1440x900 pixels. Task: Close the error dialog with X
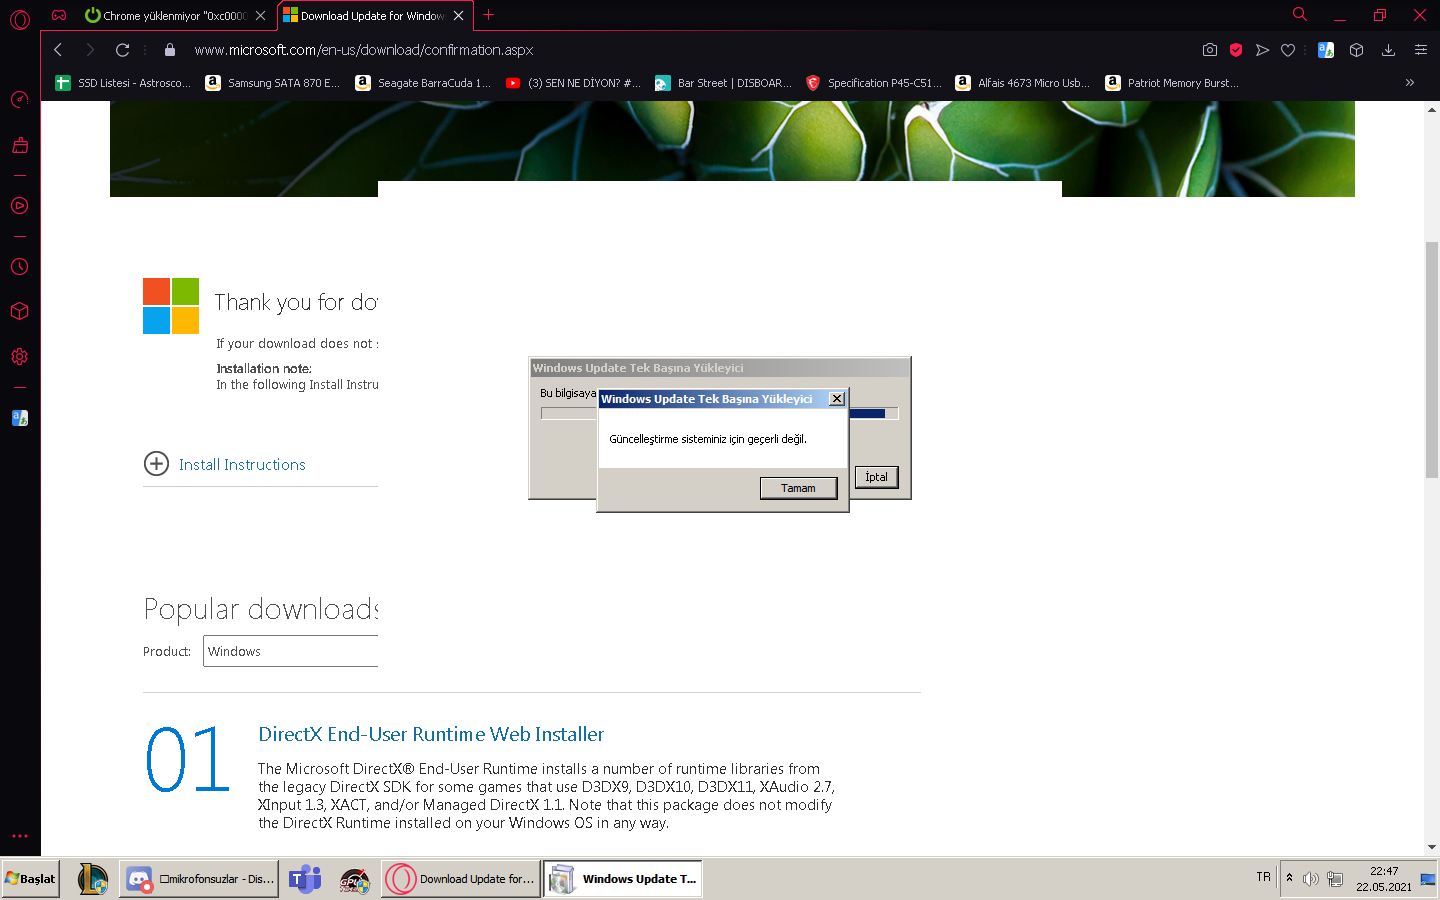[837, 399]
